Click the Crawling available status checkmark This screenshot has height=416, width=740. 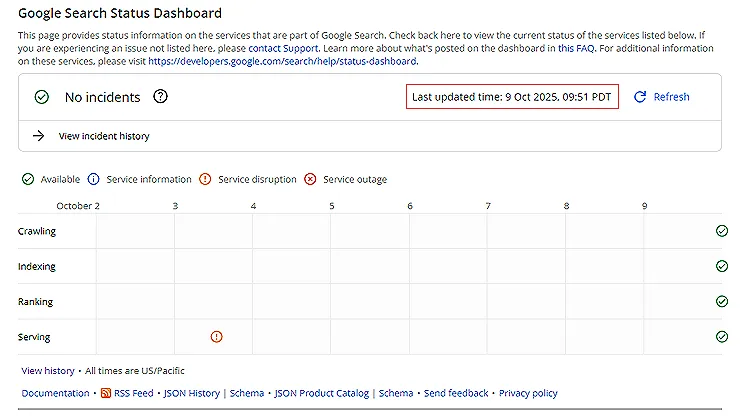pos(722,231)
